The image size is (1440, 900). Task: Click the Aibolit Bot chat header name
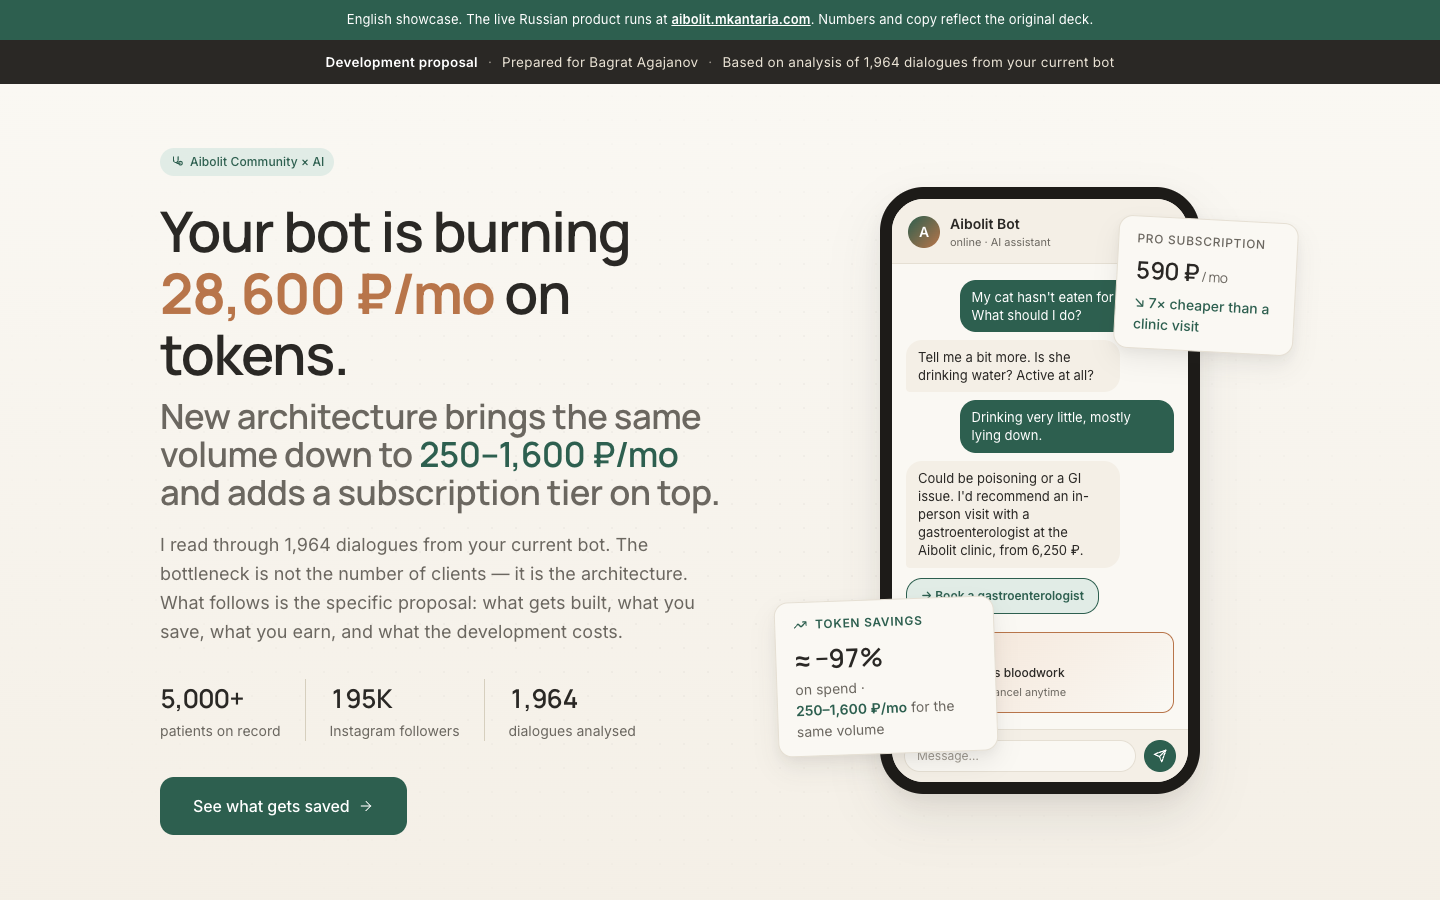[x=985, y=224]
